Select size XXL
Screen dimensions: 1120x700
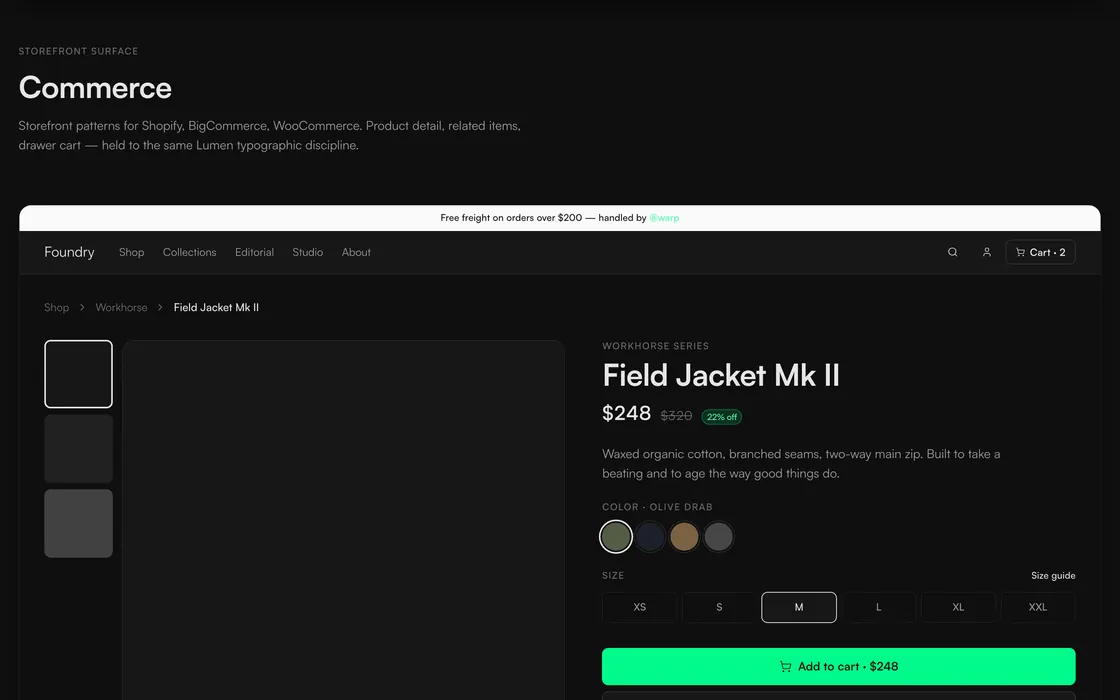[1038, 607]
